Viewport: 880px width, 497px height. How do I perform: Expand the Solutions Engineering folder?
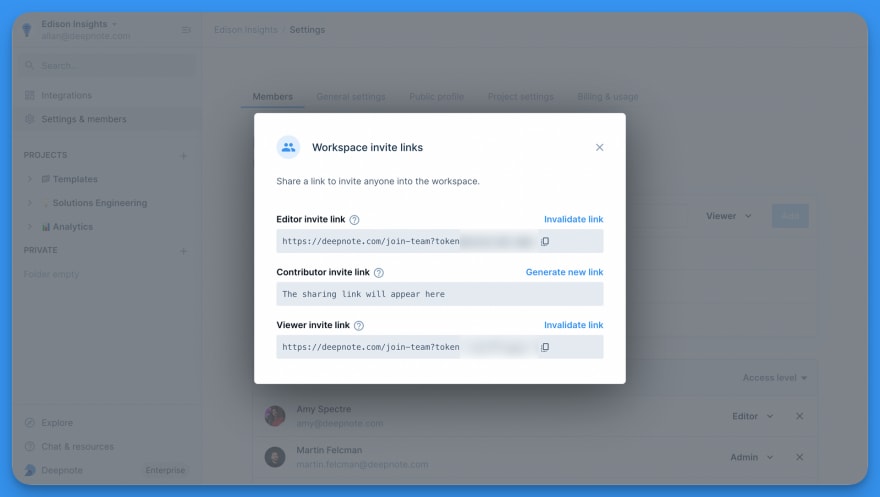(29, 203)
